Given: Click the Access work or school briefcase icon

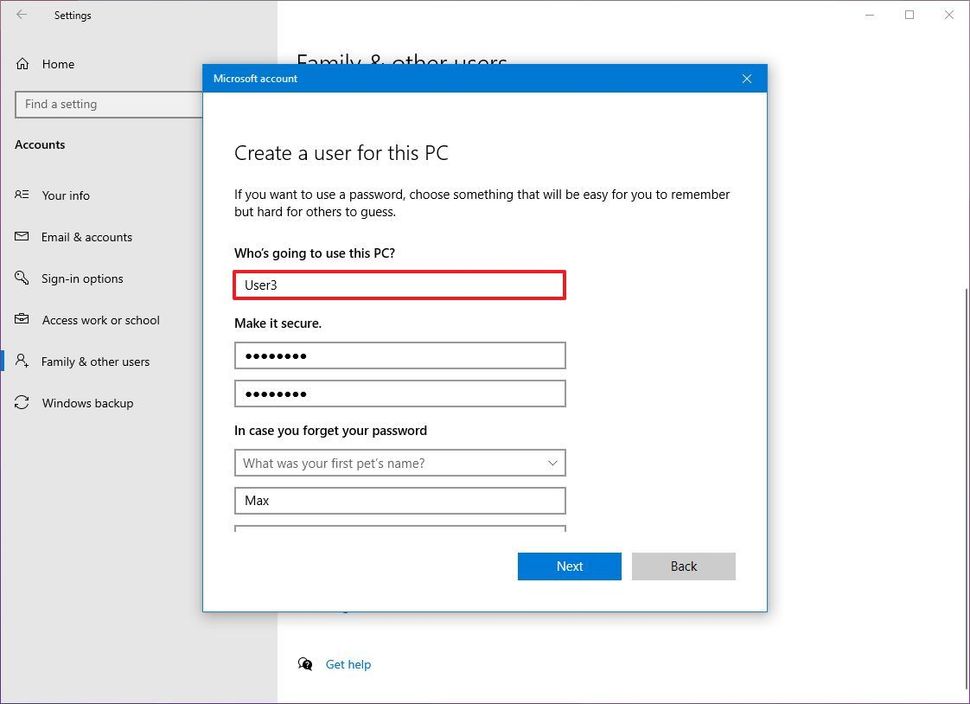Looking at the screenshot, I should pyautogui.click(x=22, y=320).
